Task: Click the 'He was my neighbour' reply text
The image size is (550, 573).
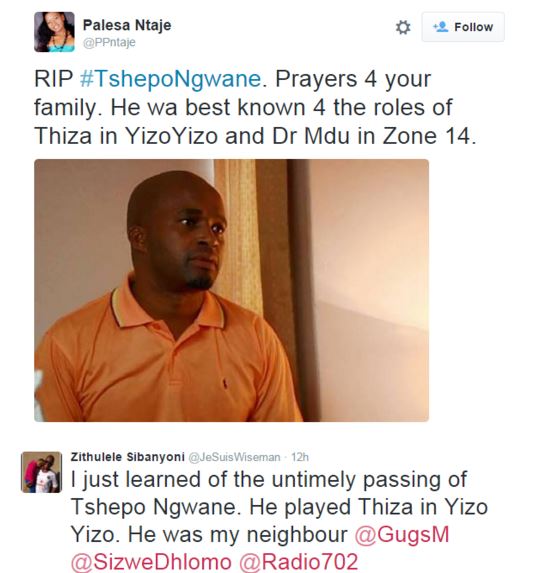Action: 238,535
